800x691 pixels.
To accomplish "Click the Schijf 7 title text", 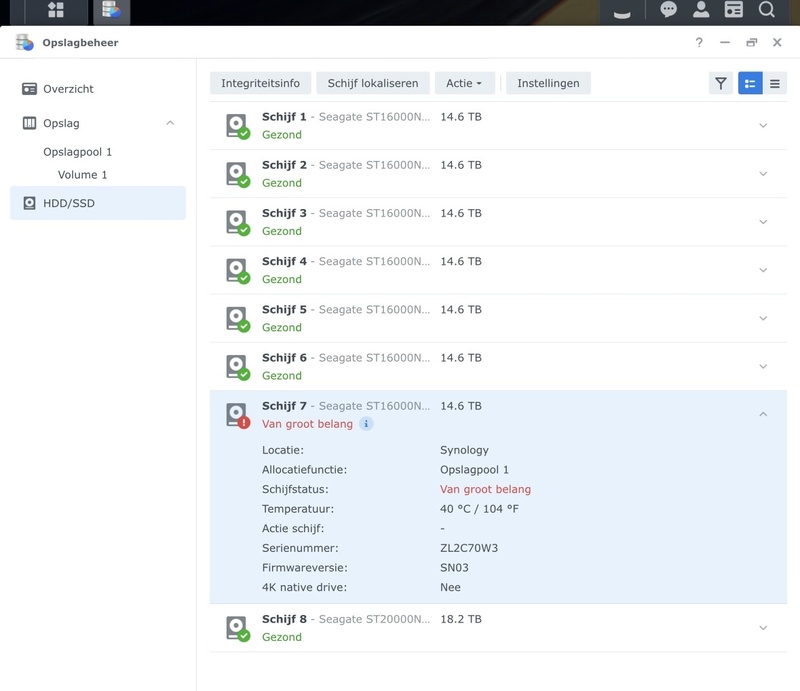I will coord(284,406).
